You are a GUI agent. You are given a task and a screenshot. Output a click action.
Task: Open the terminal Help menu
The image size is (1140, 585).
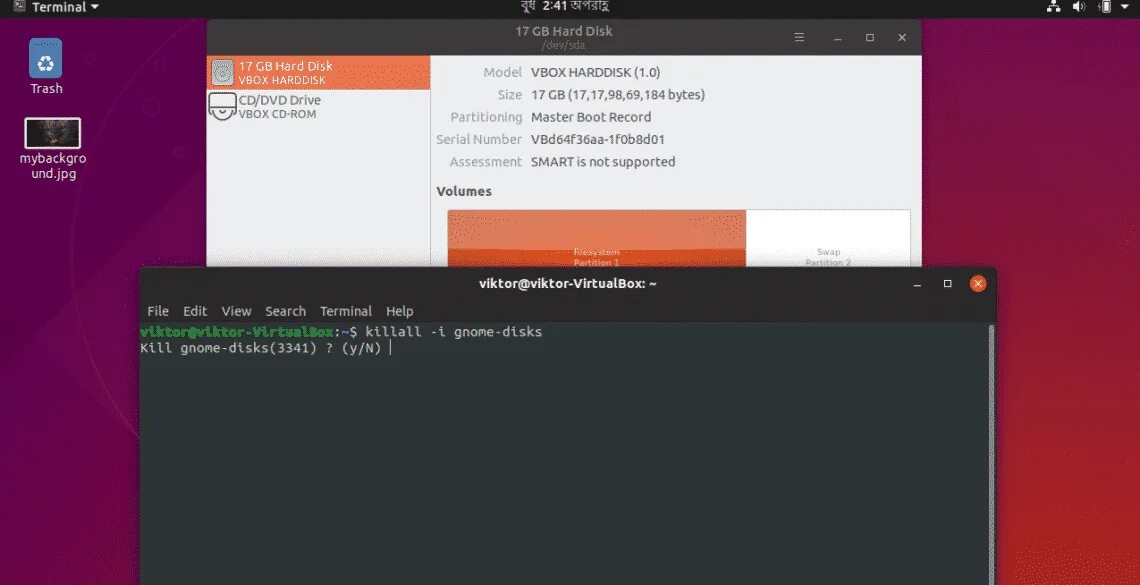click(399, 311)
